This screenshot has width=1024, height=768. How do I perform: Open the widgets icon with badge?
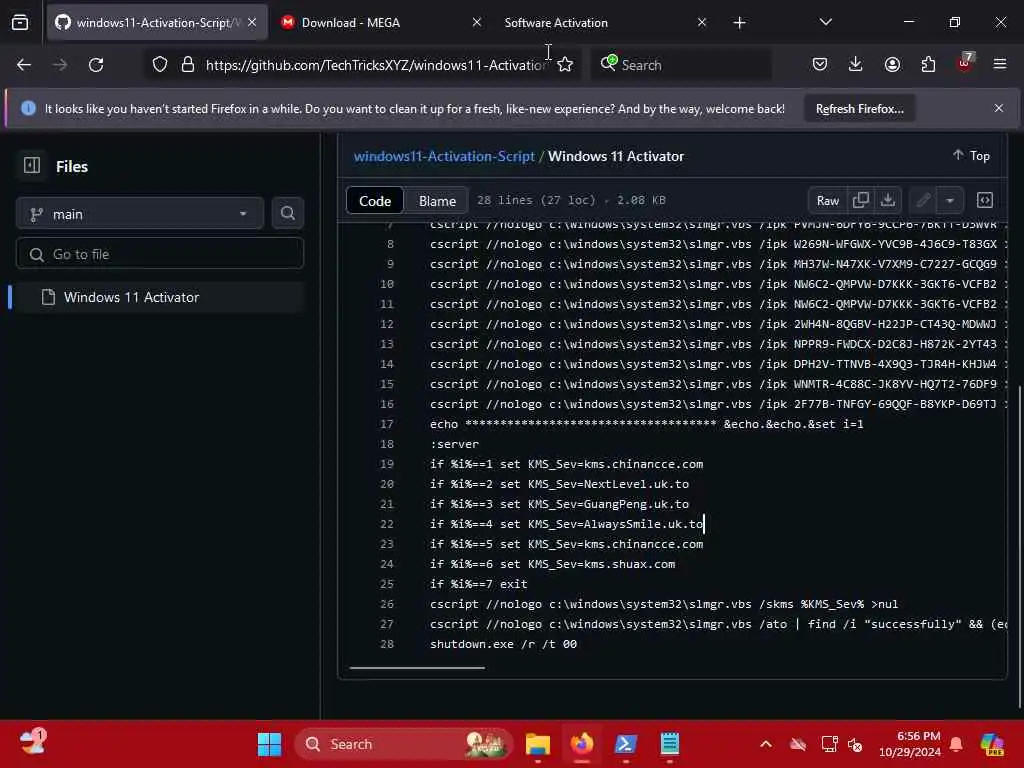point(31,743)
